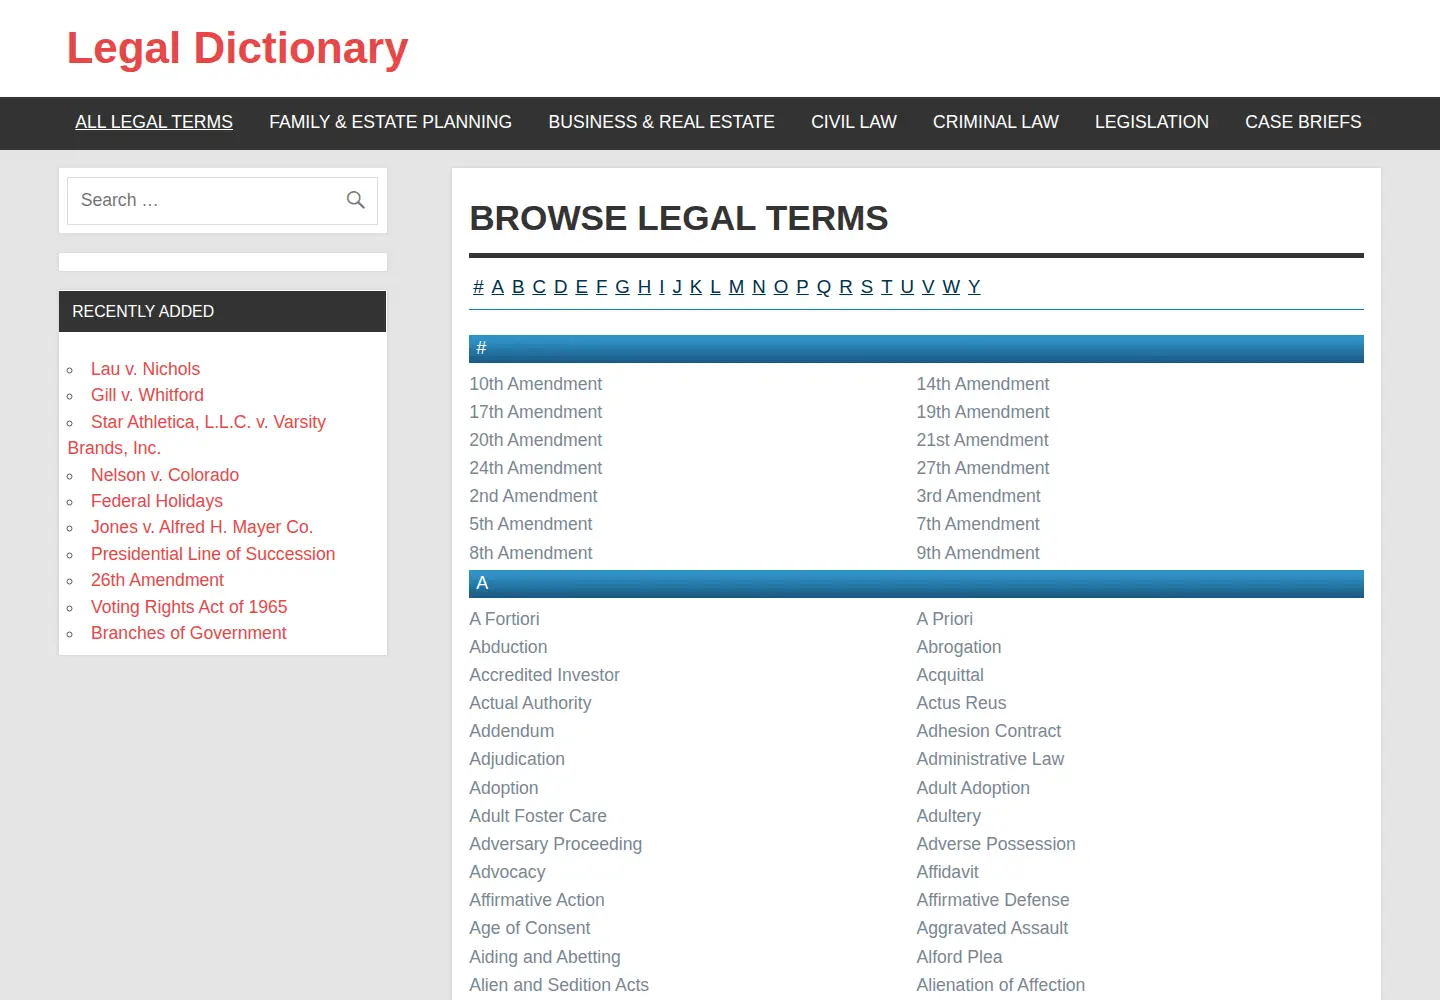Open Case Briefs from navigation bar

(1303, 122)
